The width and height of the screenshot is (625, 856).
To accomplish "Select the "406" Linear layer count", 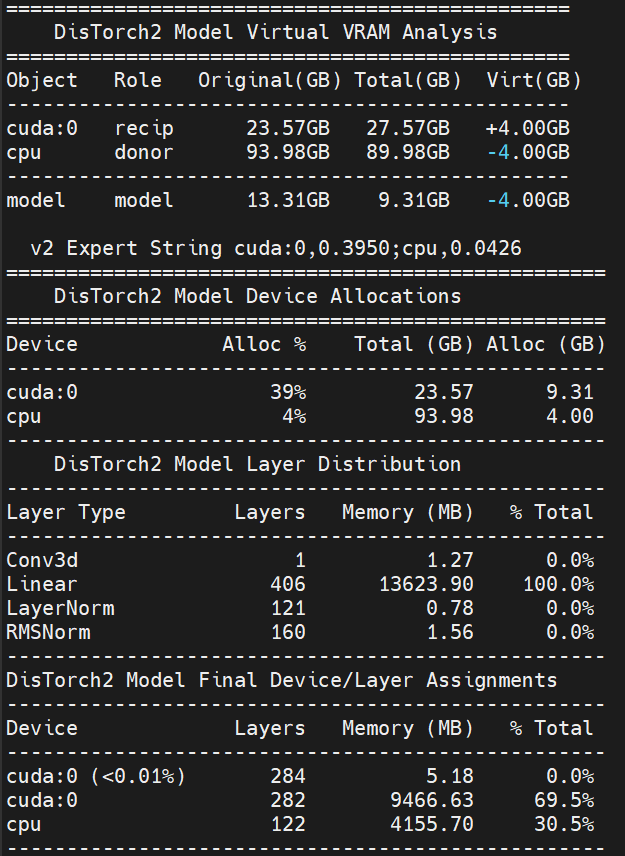I will [288, 584].
